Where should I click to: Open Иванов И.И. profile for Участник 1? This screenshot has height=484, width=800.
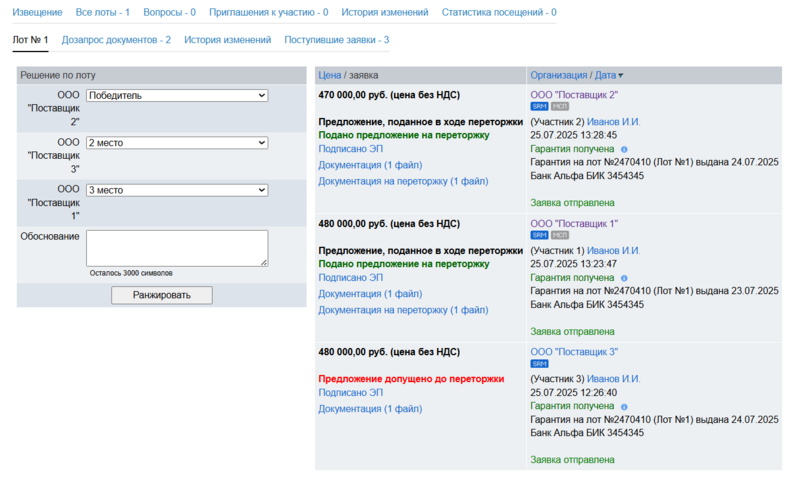point(613,250)
